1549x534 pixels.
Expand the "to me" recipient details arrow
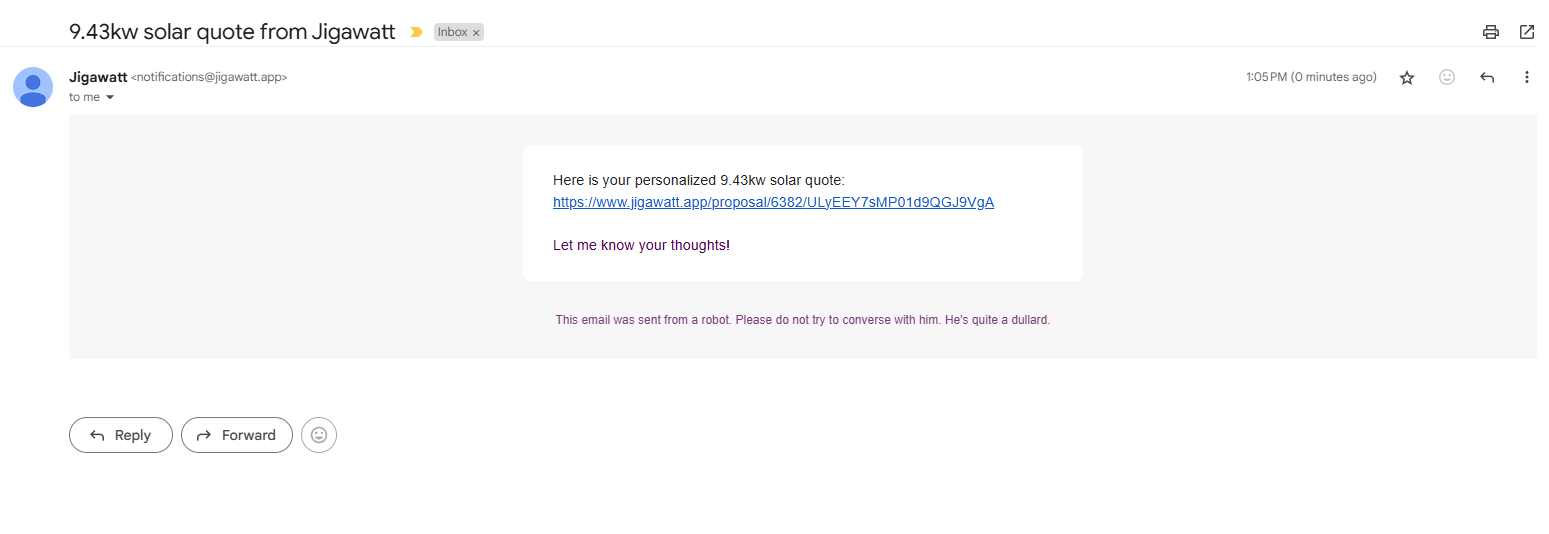pyautogui.click(x=109, y=97)
